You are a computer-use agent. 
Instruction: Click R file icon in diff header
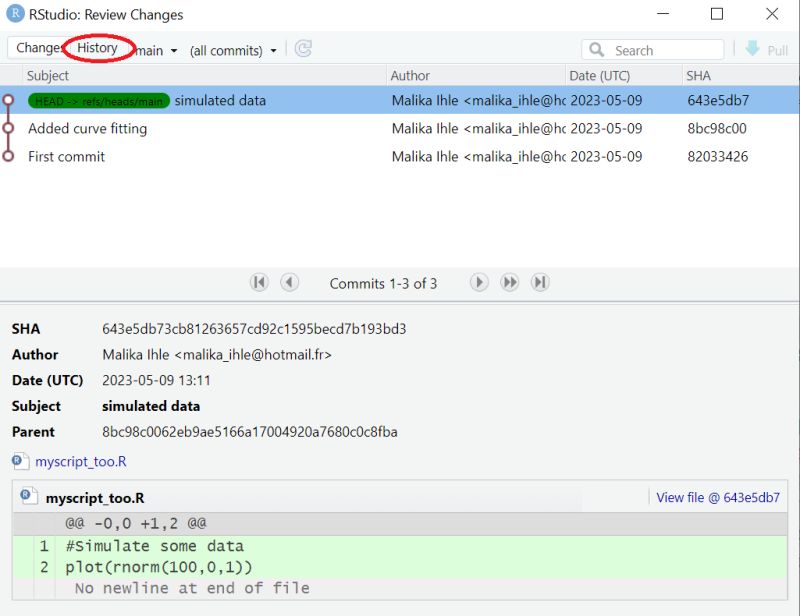pos(29,496)
